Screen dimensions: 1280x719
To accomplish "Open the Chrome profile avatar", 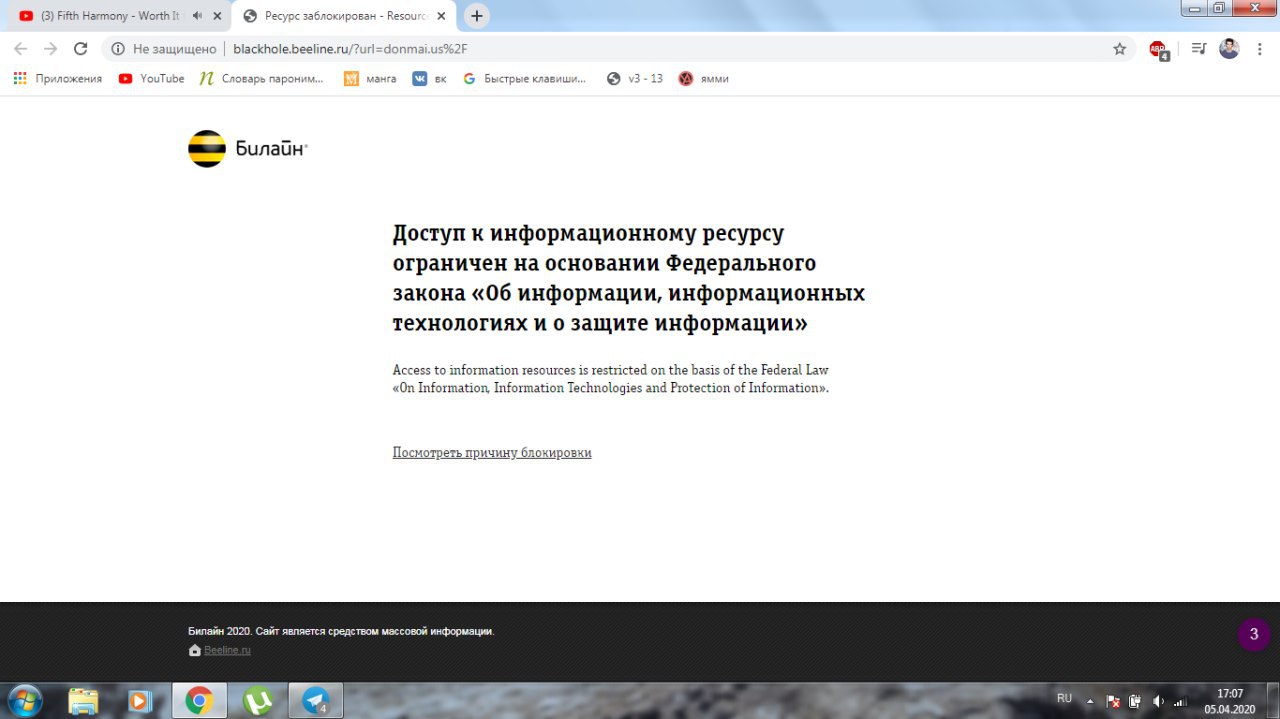I will pos(1229,48).
